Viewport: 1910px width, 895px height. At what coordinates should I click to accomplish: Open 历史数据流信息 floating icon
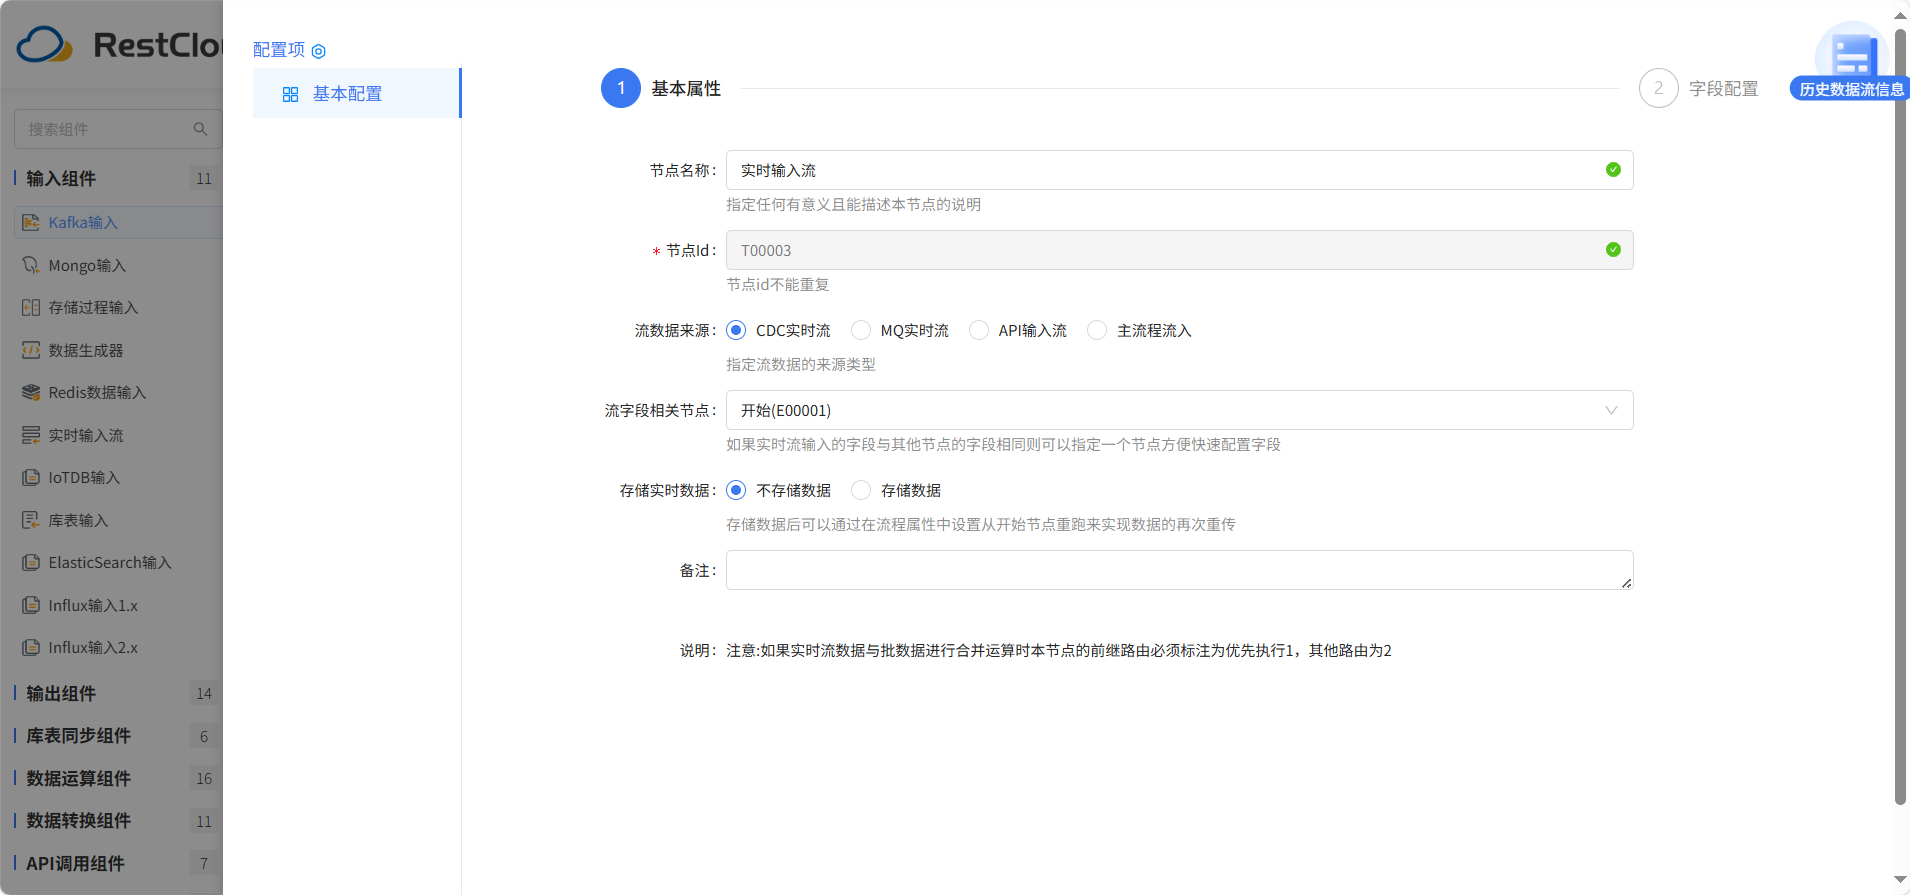pyautogui.click(x=1850, y=62)
